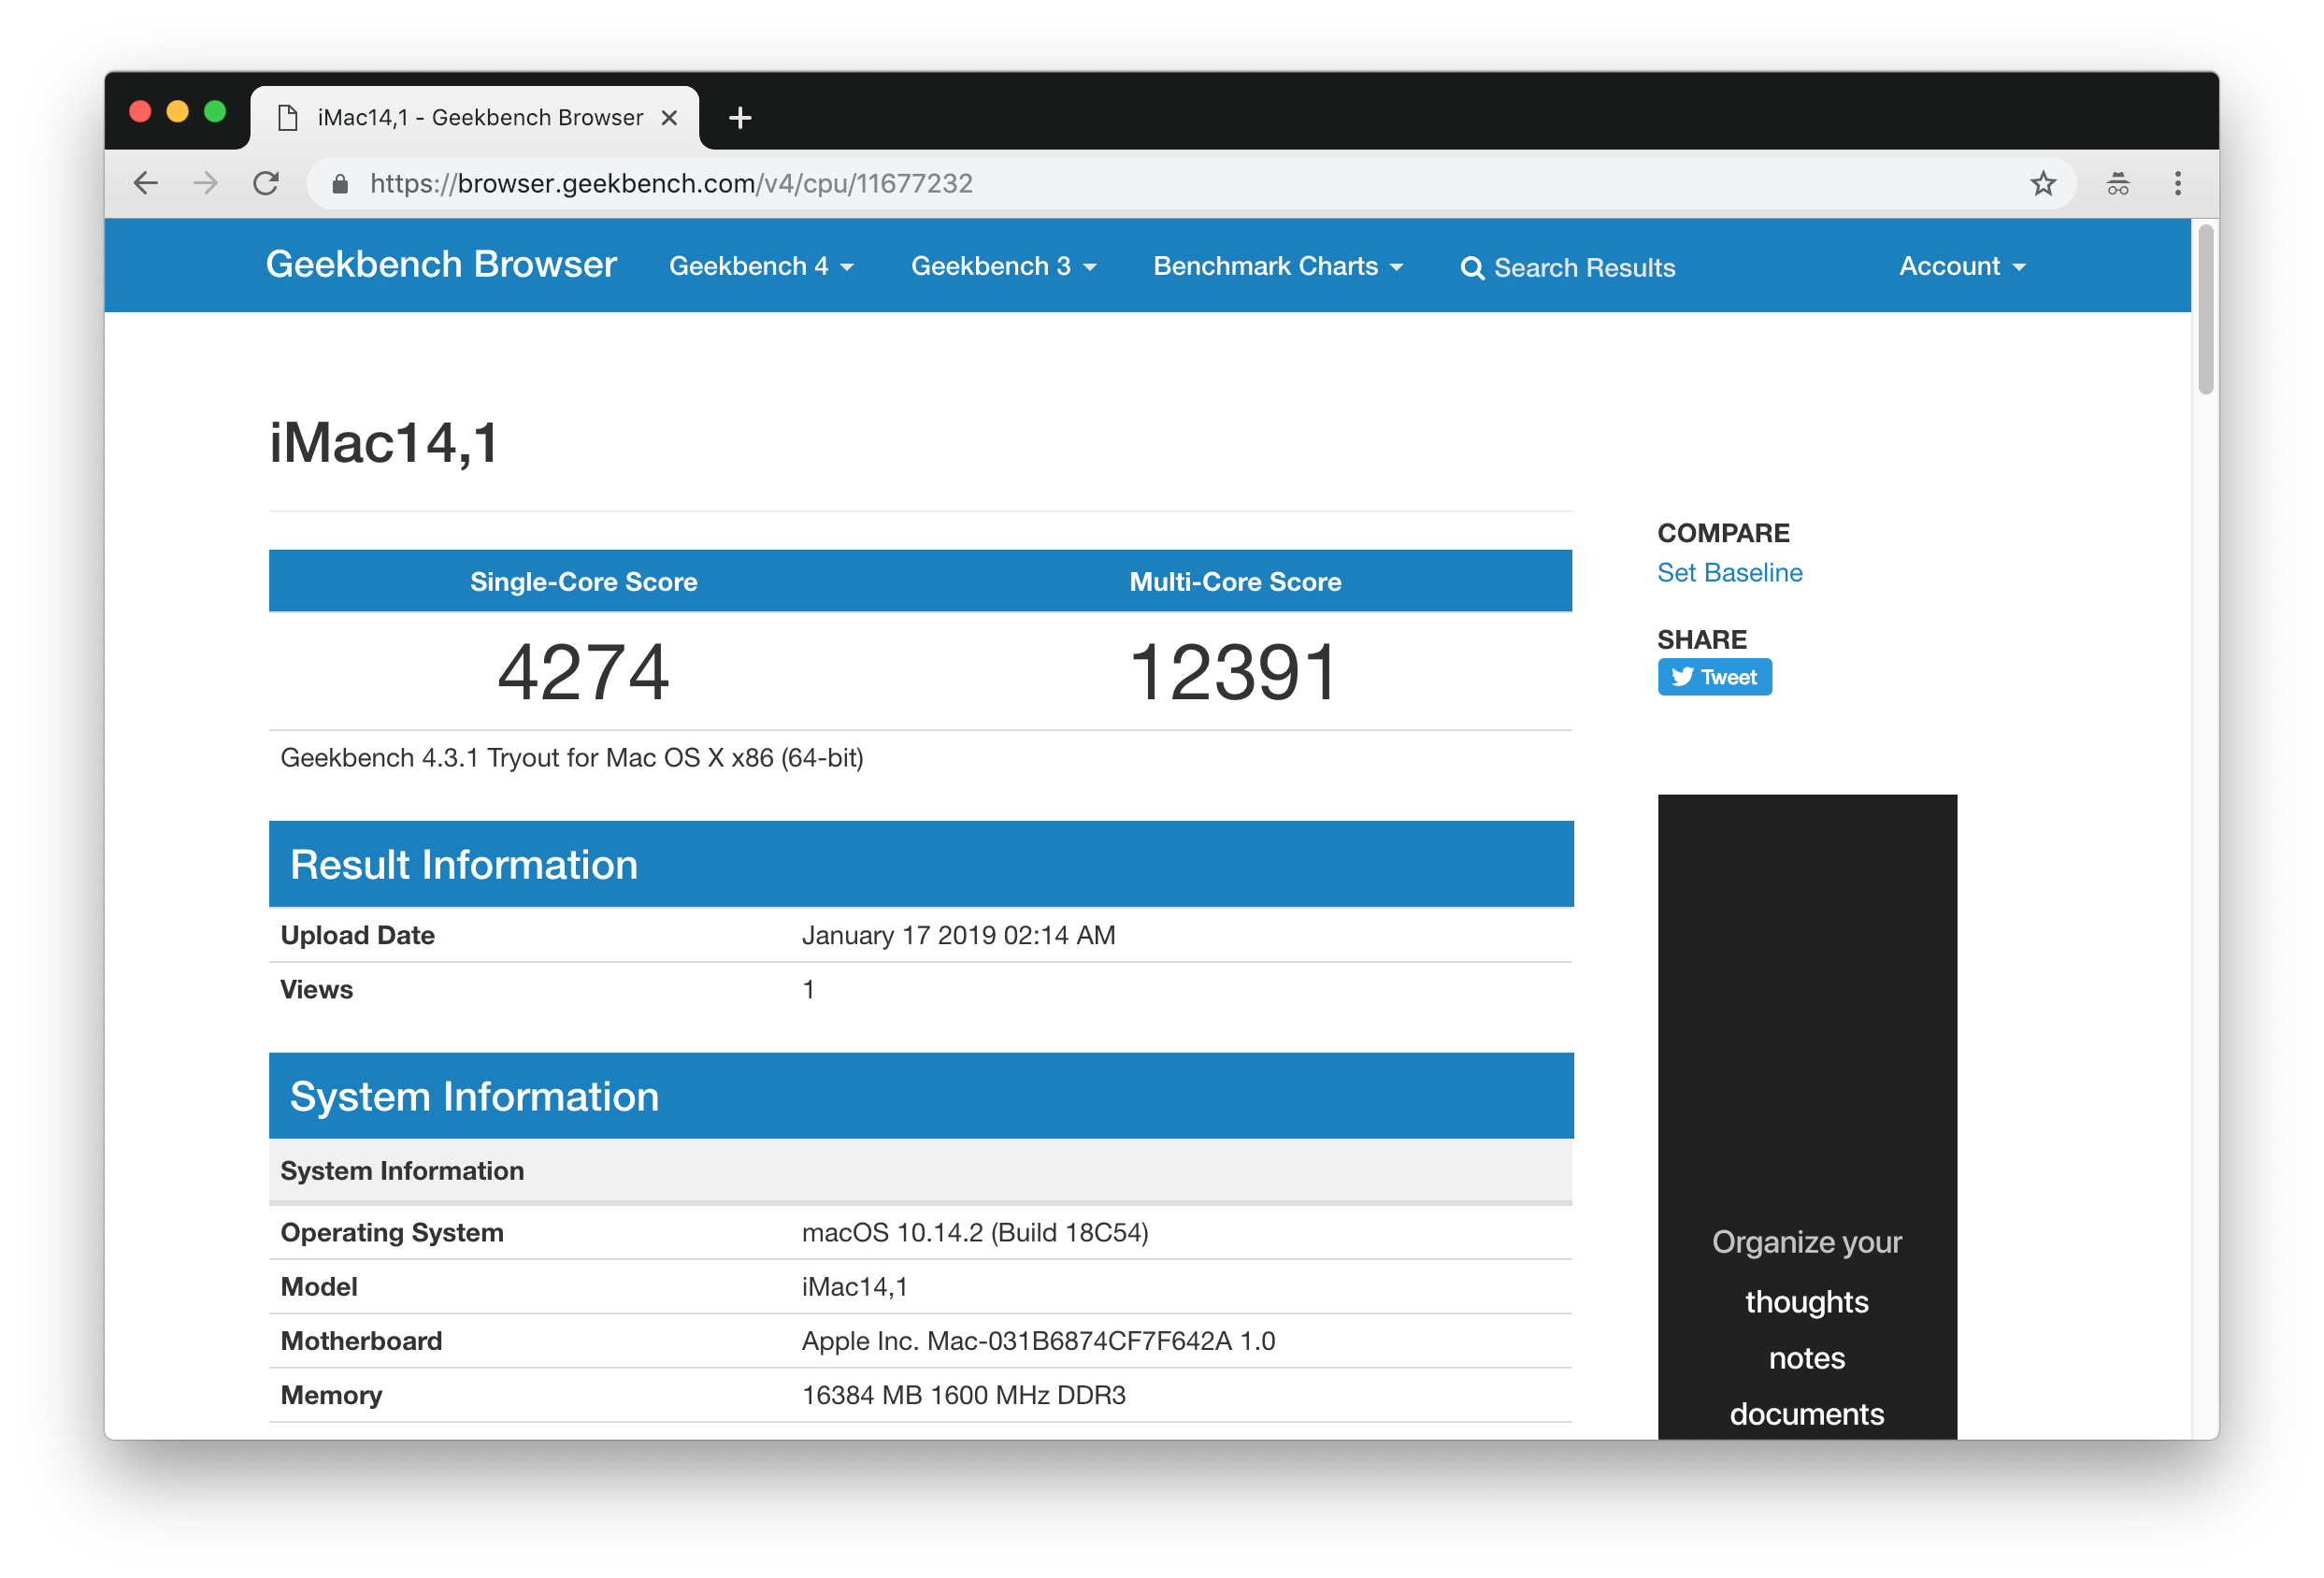
Task: Open the Account dropdown menu
Action: tap(1961, 266)
